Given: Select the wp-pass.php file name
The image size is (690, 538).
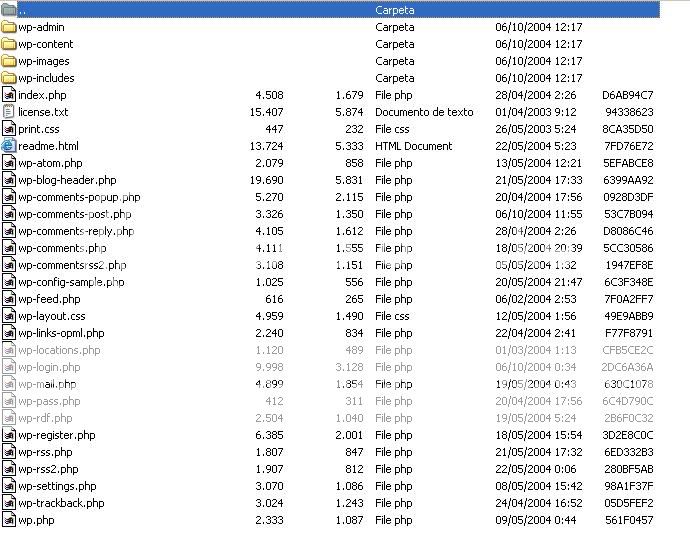Looking at the screenshot, I should click(49, 401).
